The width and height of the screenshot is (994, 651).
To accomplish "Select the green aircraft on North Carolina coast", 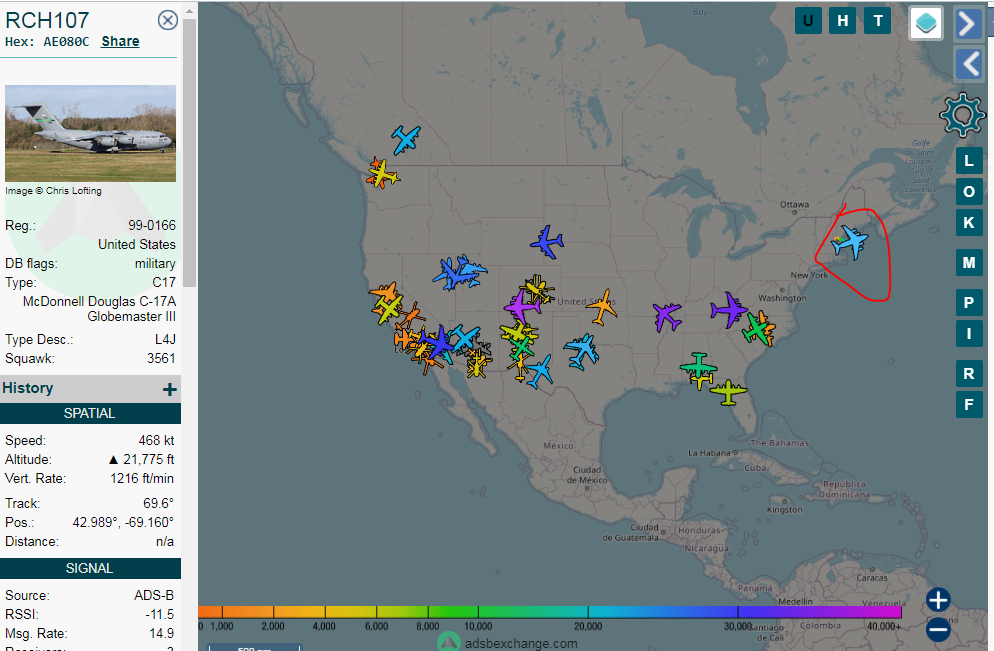I will point(757,328).
